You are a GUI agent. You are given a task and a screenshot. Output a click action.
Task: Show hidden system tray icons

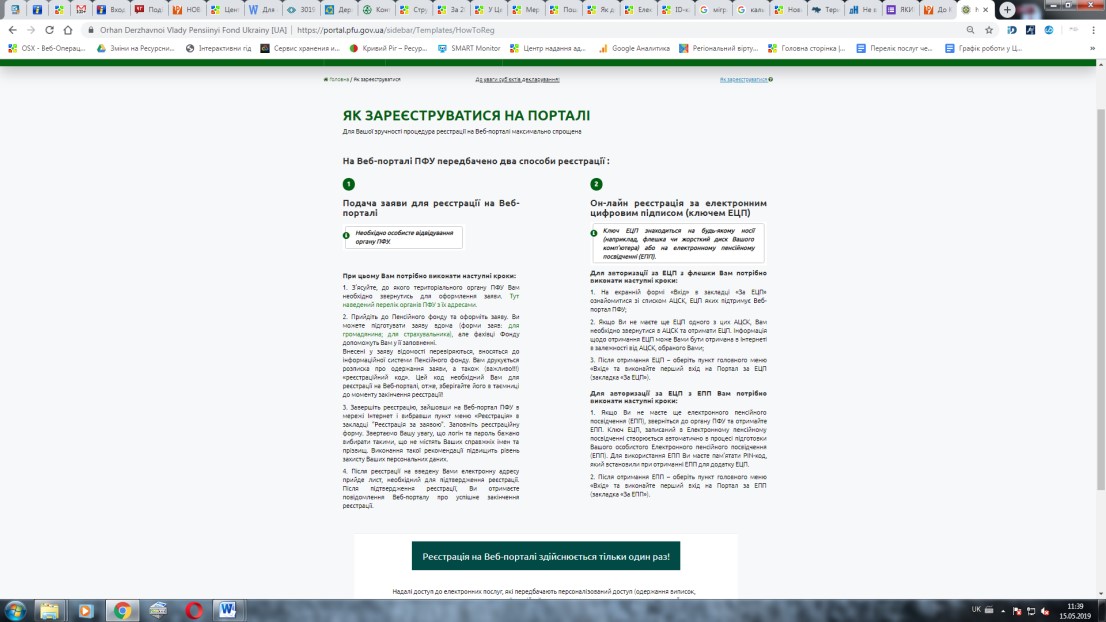tap(1002, 611)
